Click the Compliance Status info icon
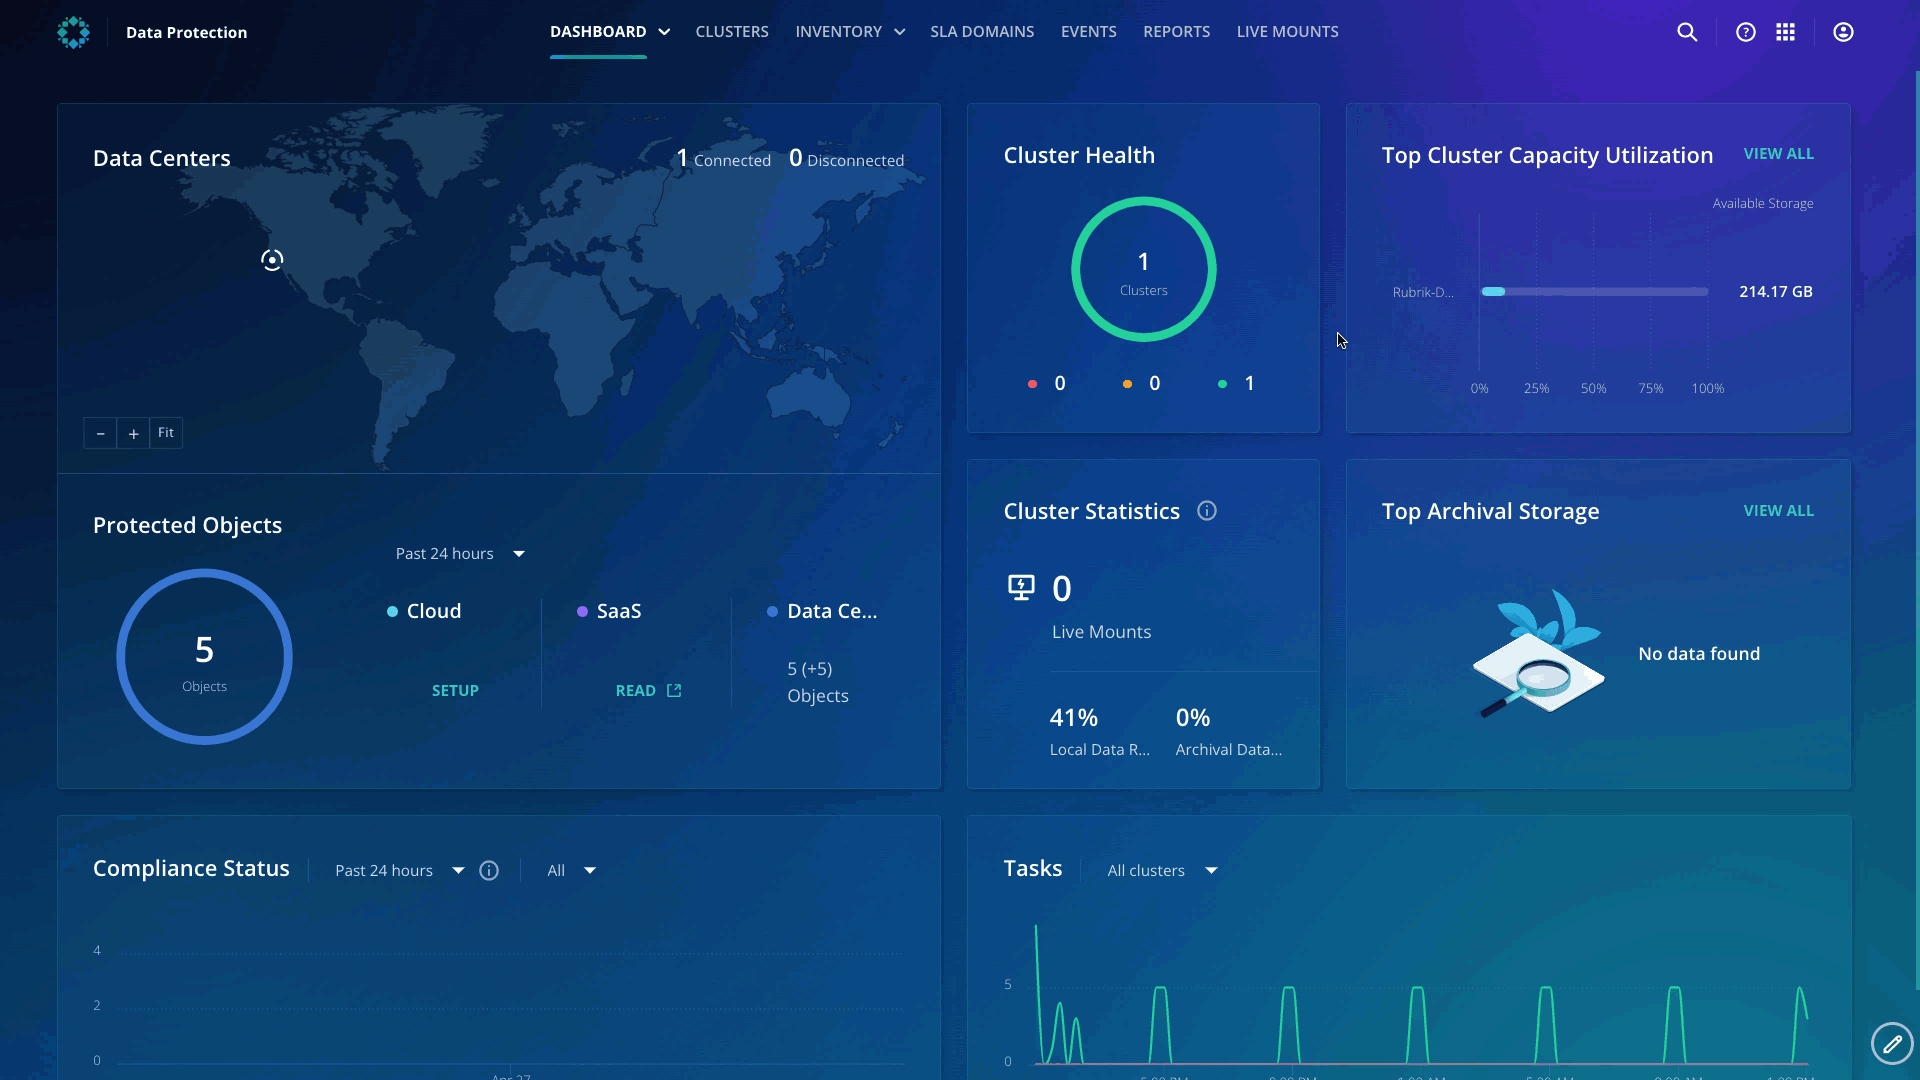Image resolution: width=1920 pixels, height=1080 pixels. pos(489,871)
